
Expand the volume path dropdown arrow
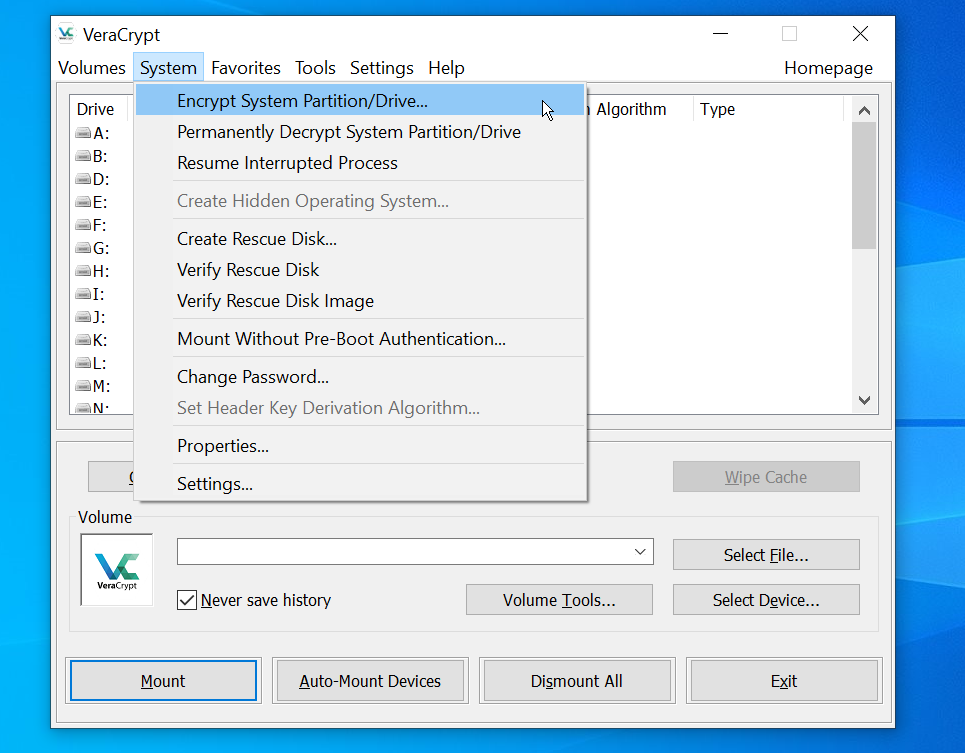tap(640, 552)
